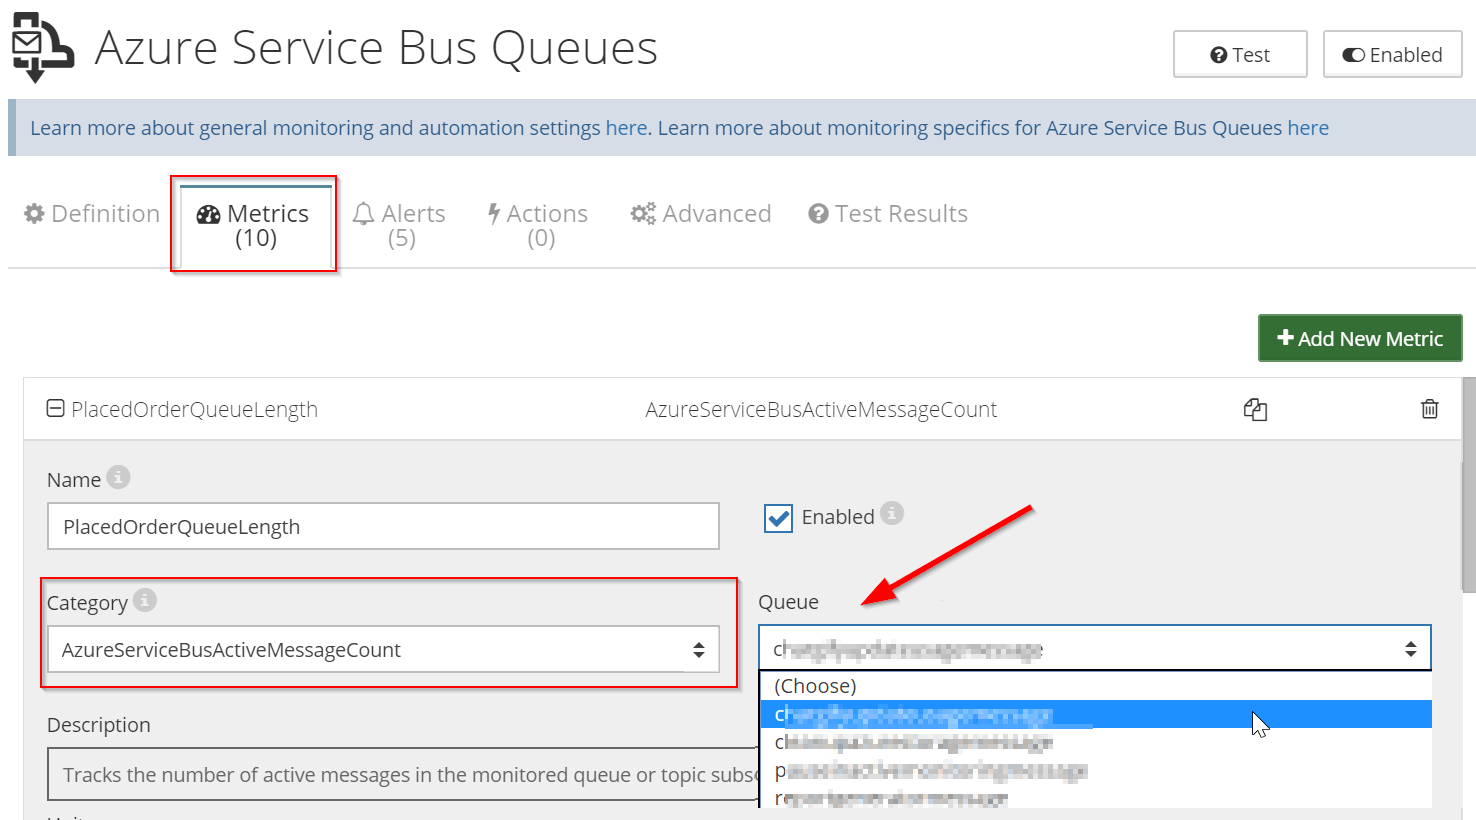Image resolution: width=1476 pixels, height=820 pixels.
Task: Select the queue option starting with p
Action: (1095, 771)
